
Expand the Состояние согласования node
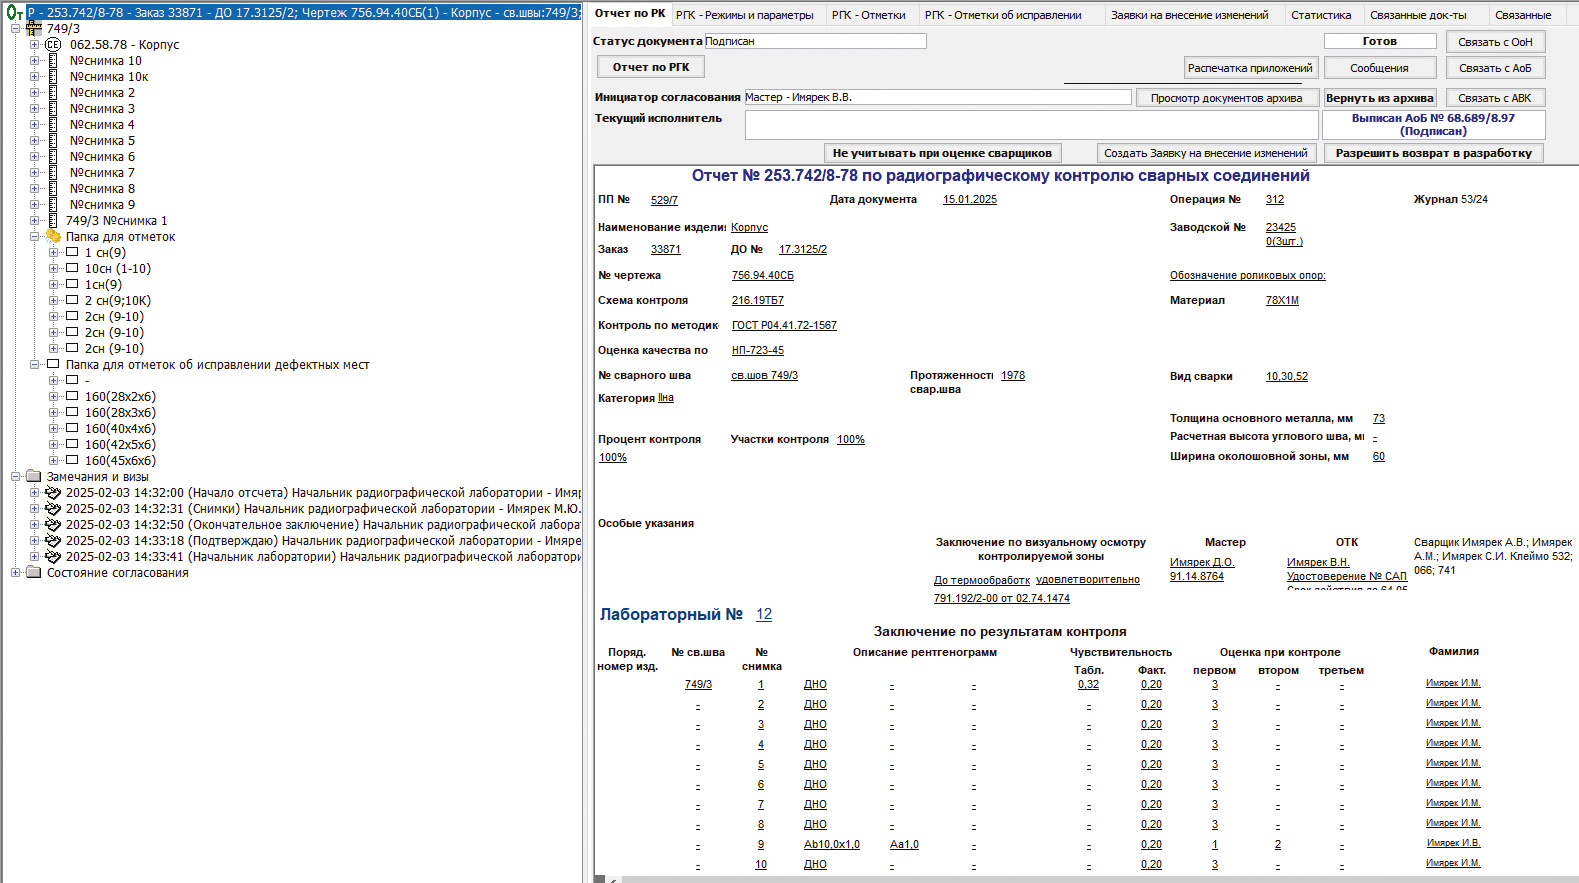click(16, 573)
